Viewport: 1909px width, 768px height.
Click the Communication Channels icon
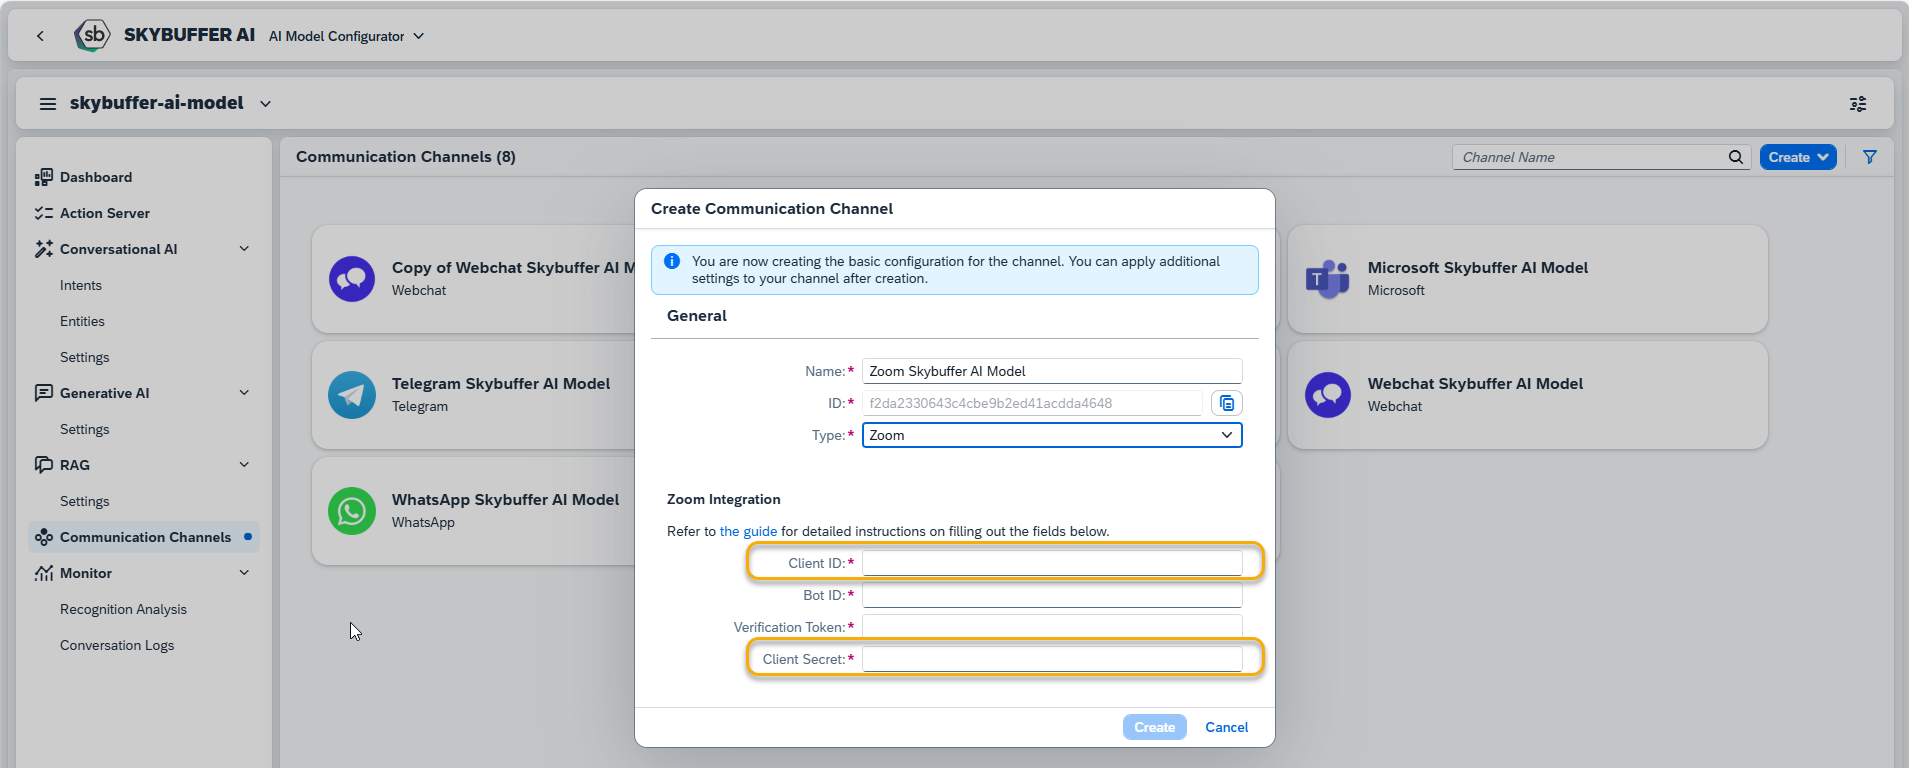tap(43, 537)
